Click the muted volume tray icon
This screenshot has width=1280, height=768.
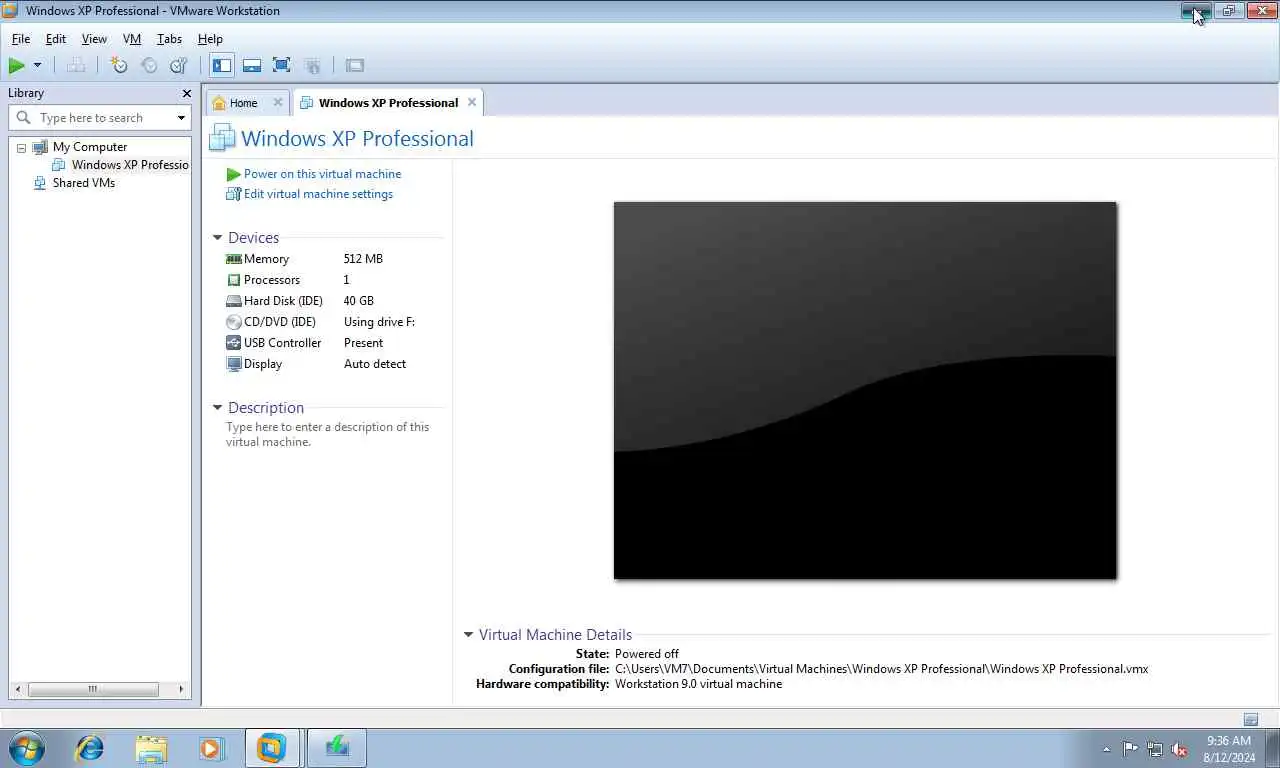point(1179,749)
